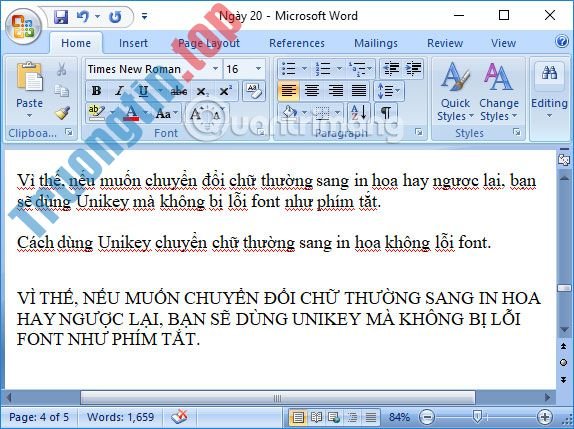The image size is (574, 429).
Task: Grow the font size
Action: (x=196, y=114)
